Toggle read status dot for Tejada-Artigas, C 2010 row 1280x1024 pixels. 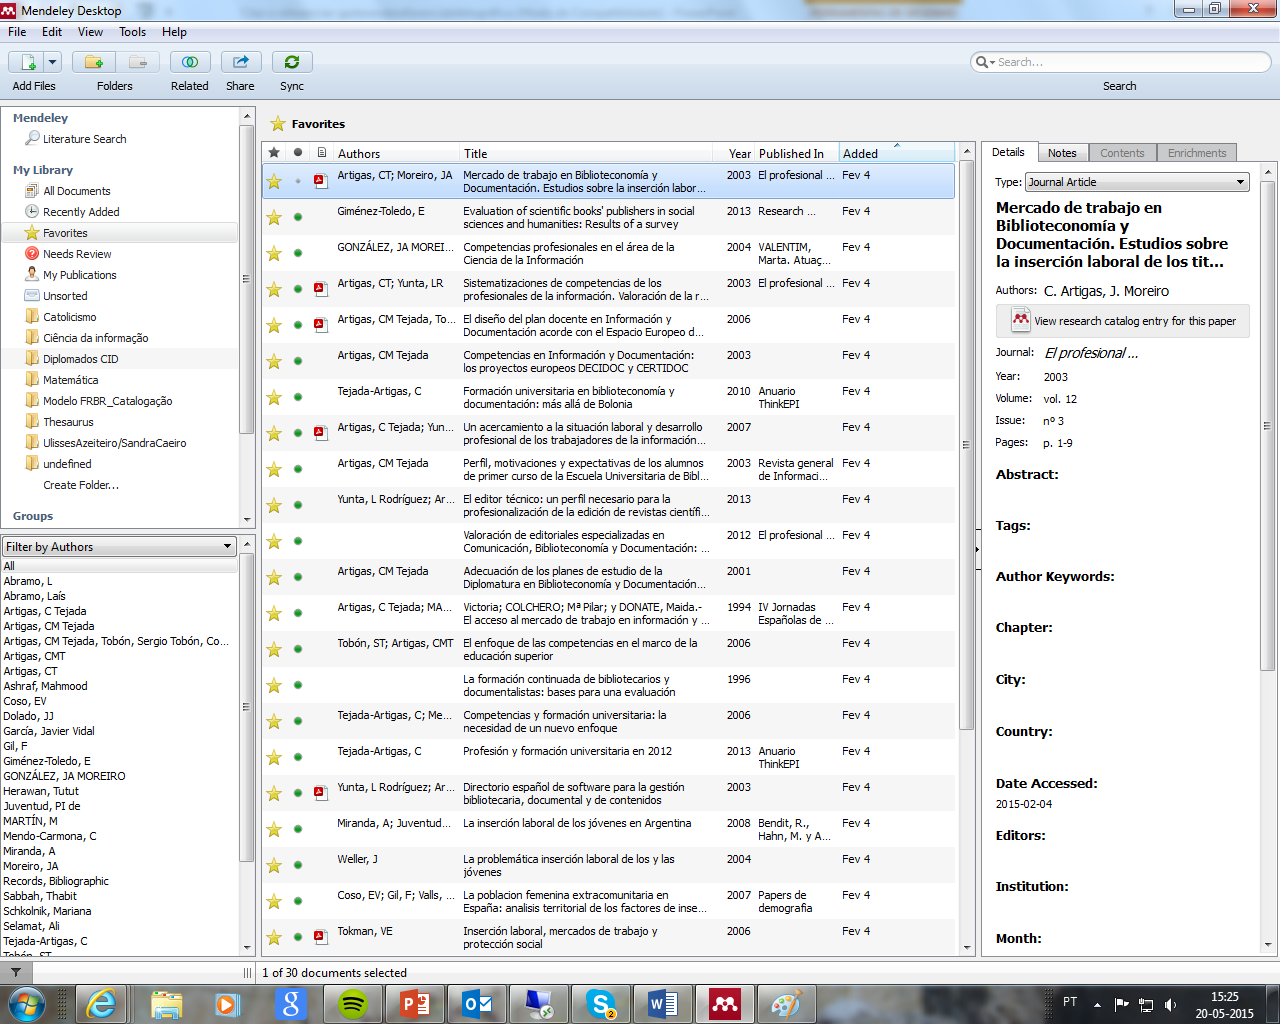point(298,397)
